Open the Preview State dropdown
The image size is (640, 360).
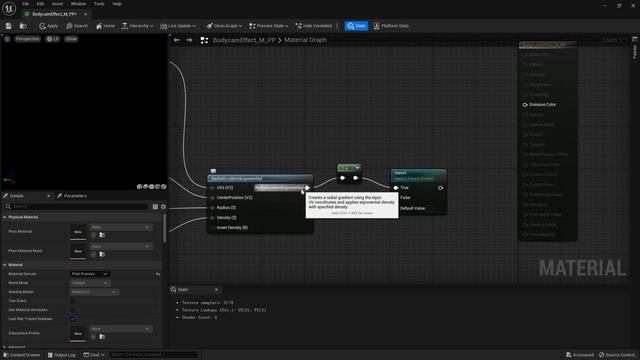[x=269, y=26]
